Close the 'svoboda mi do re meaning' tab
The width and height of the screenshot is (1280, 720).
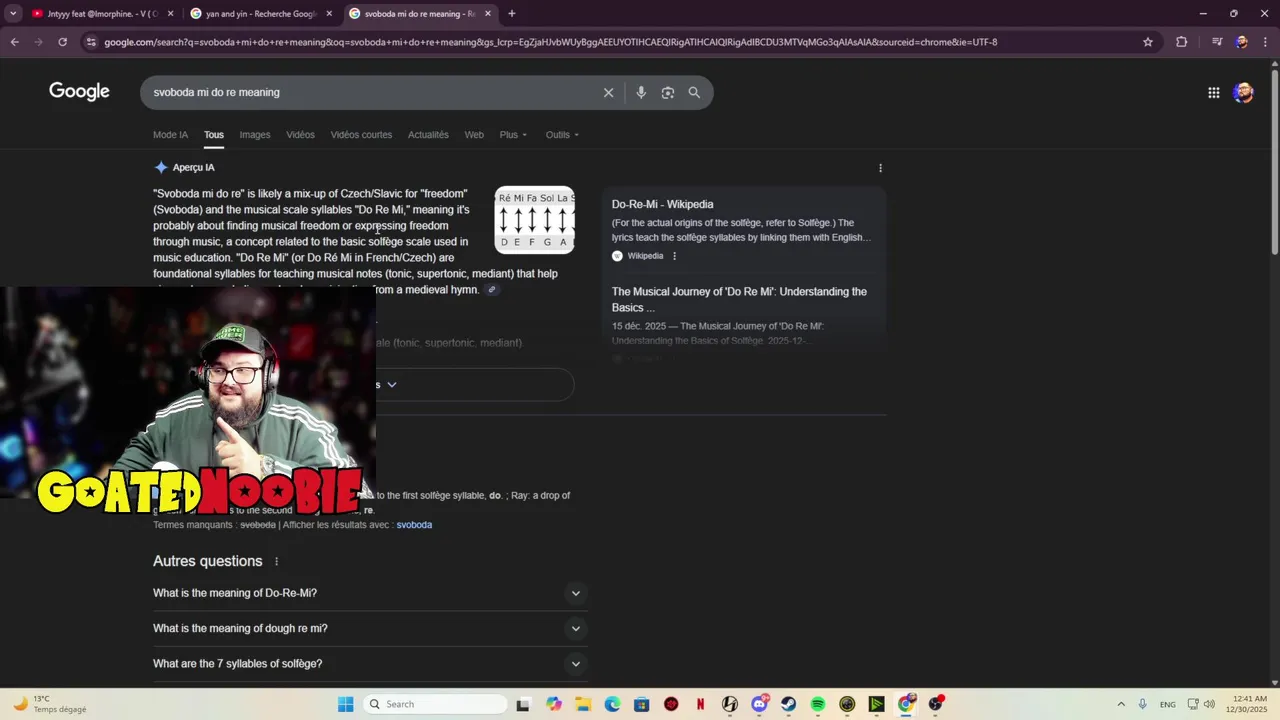[488, 14]
